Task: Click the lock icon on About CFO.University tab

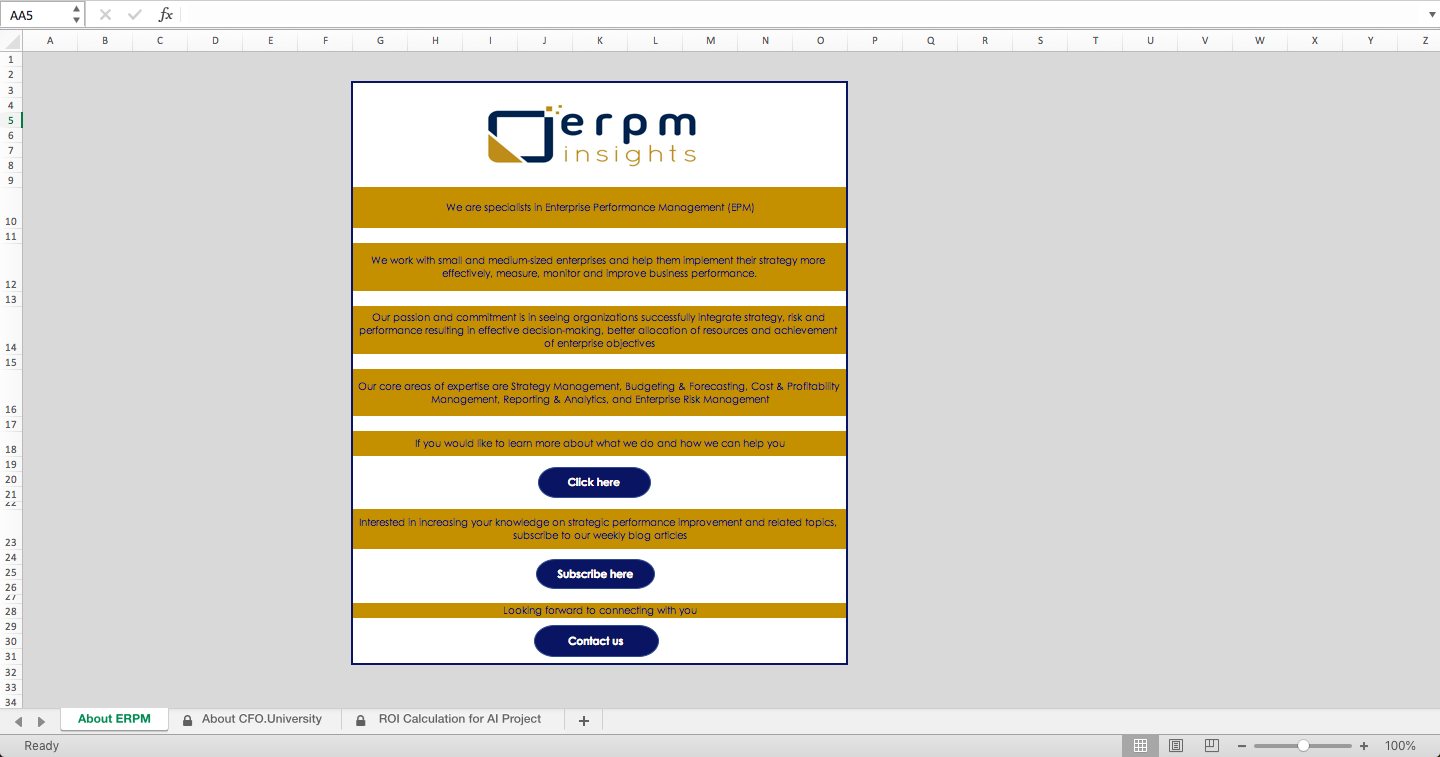Action: click(x=187, y=720)
